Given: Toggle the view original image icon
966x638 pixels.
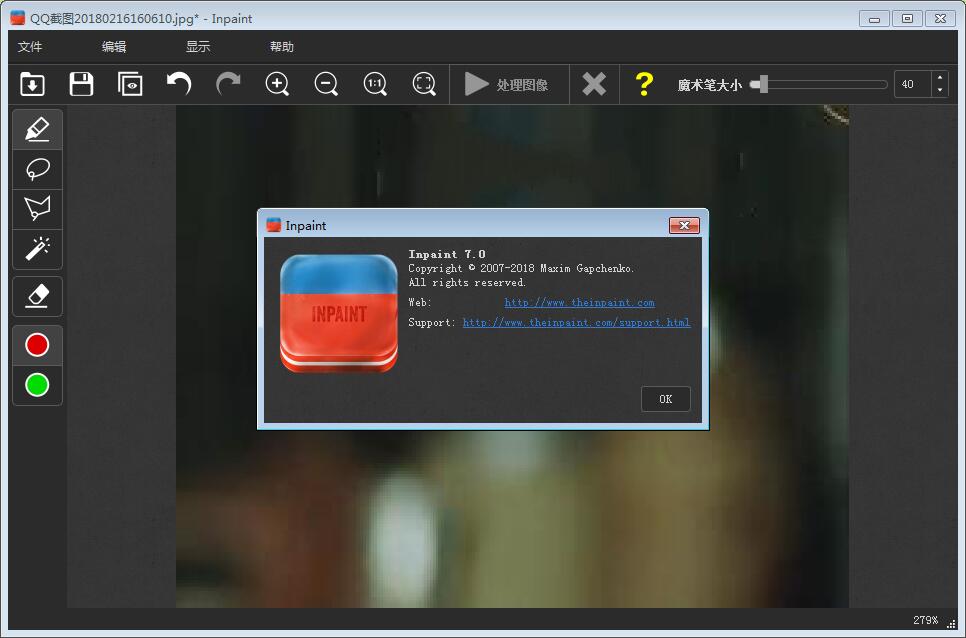Looking at the screenshot, I should [130, 84].
